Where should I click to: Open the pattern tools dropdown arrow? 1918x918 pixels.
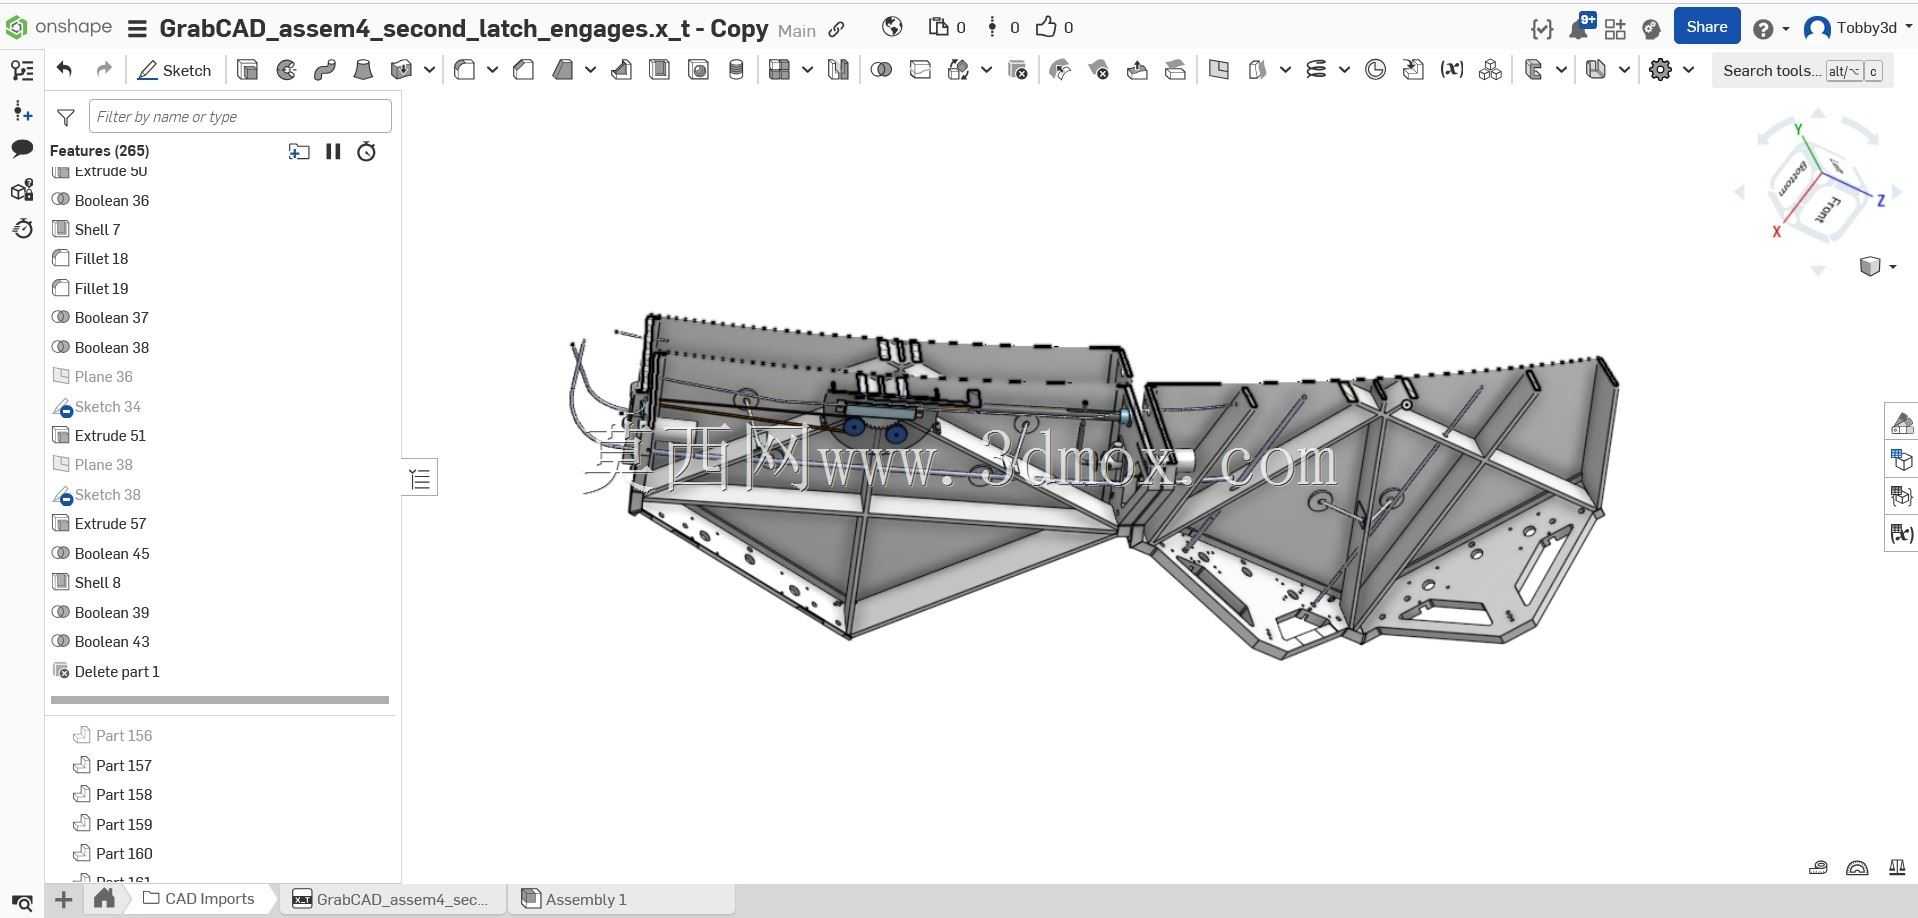(x=807, y=70)
